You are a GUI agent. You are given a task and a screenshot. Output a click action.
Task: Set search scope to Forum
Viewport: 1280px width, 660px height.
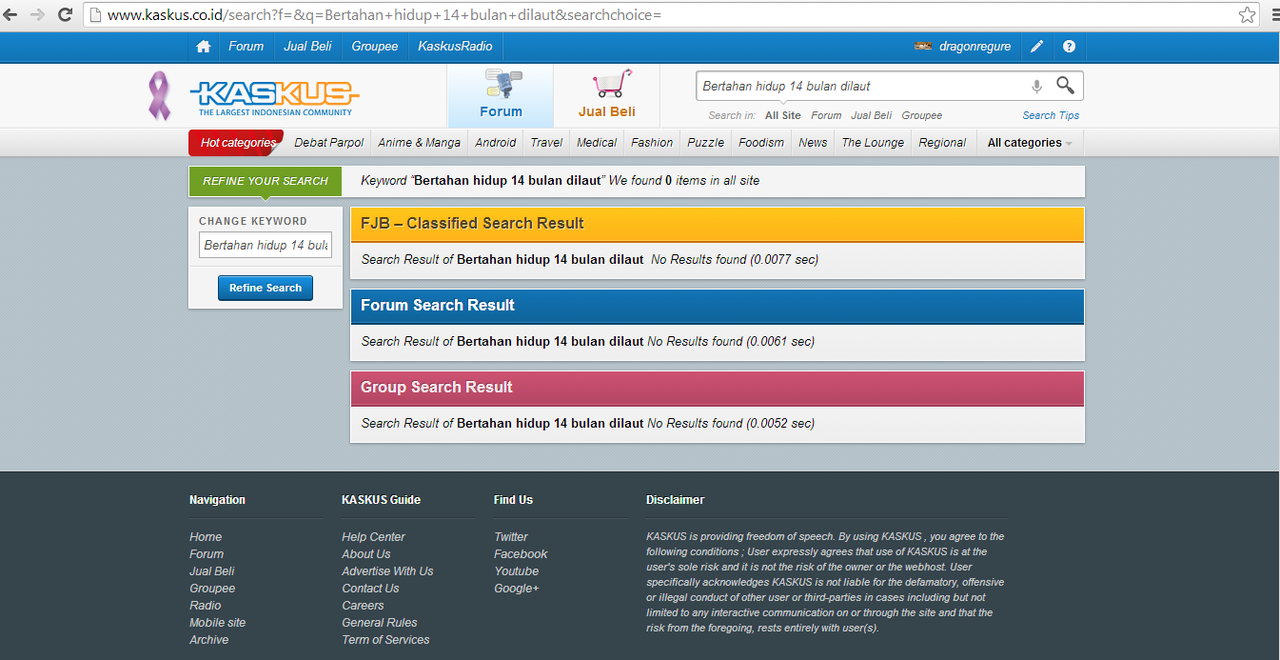click(x=826, y=116)
